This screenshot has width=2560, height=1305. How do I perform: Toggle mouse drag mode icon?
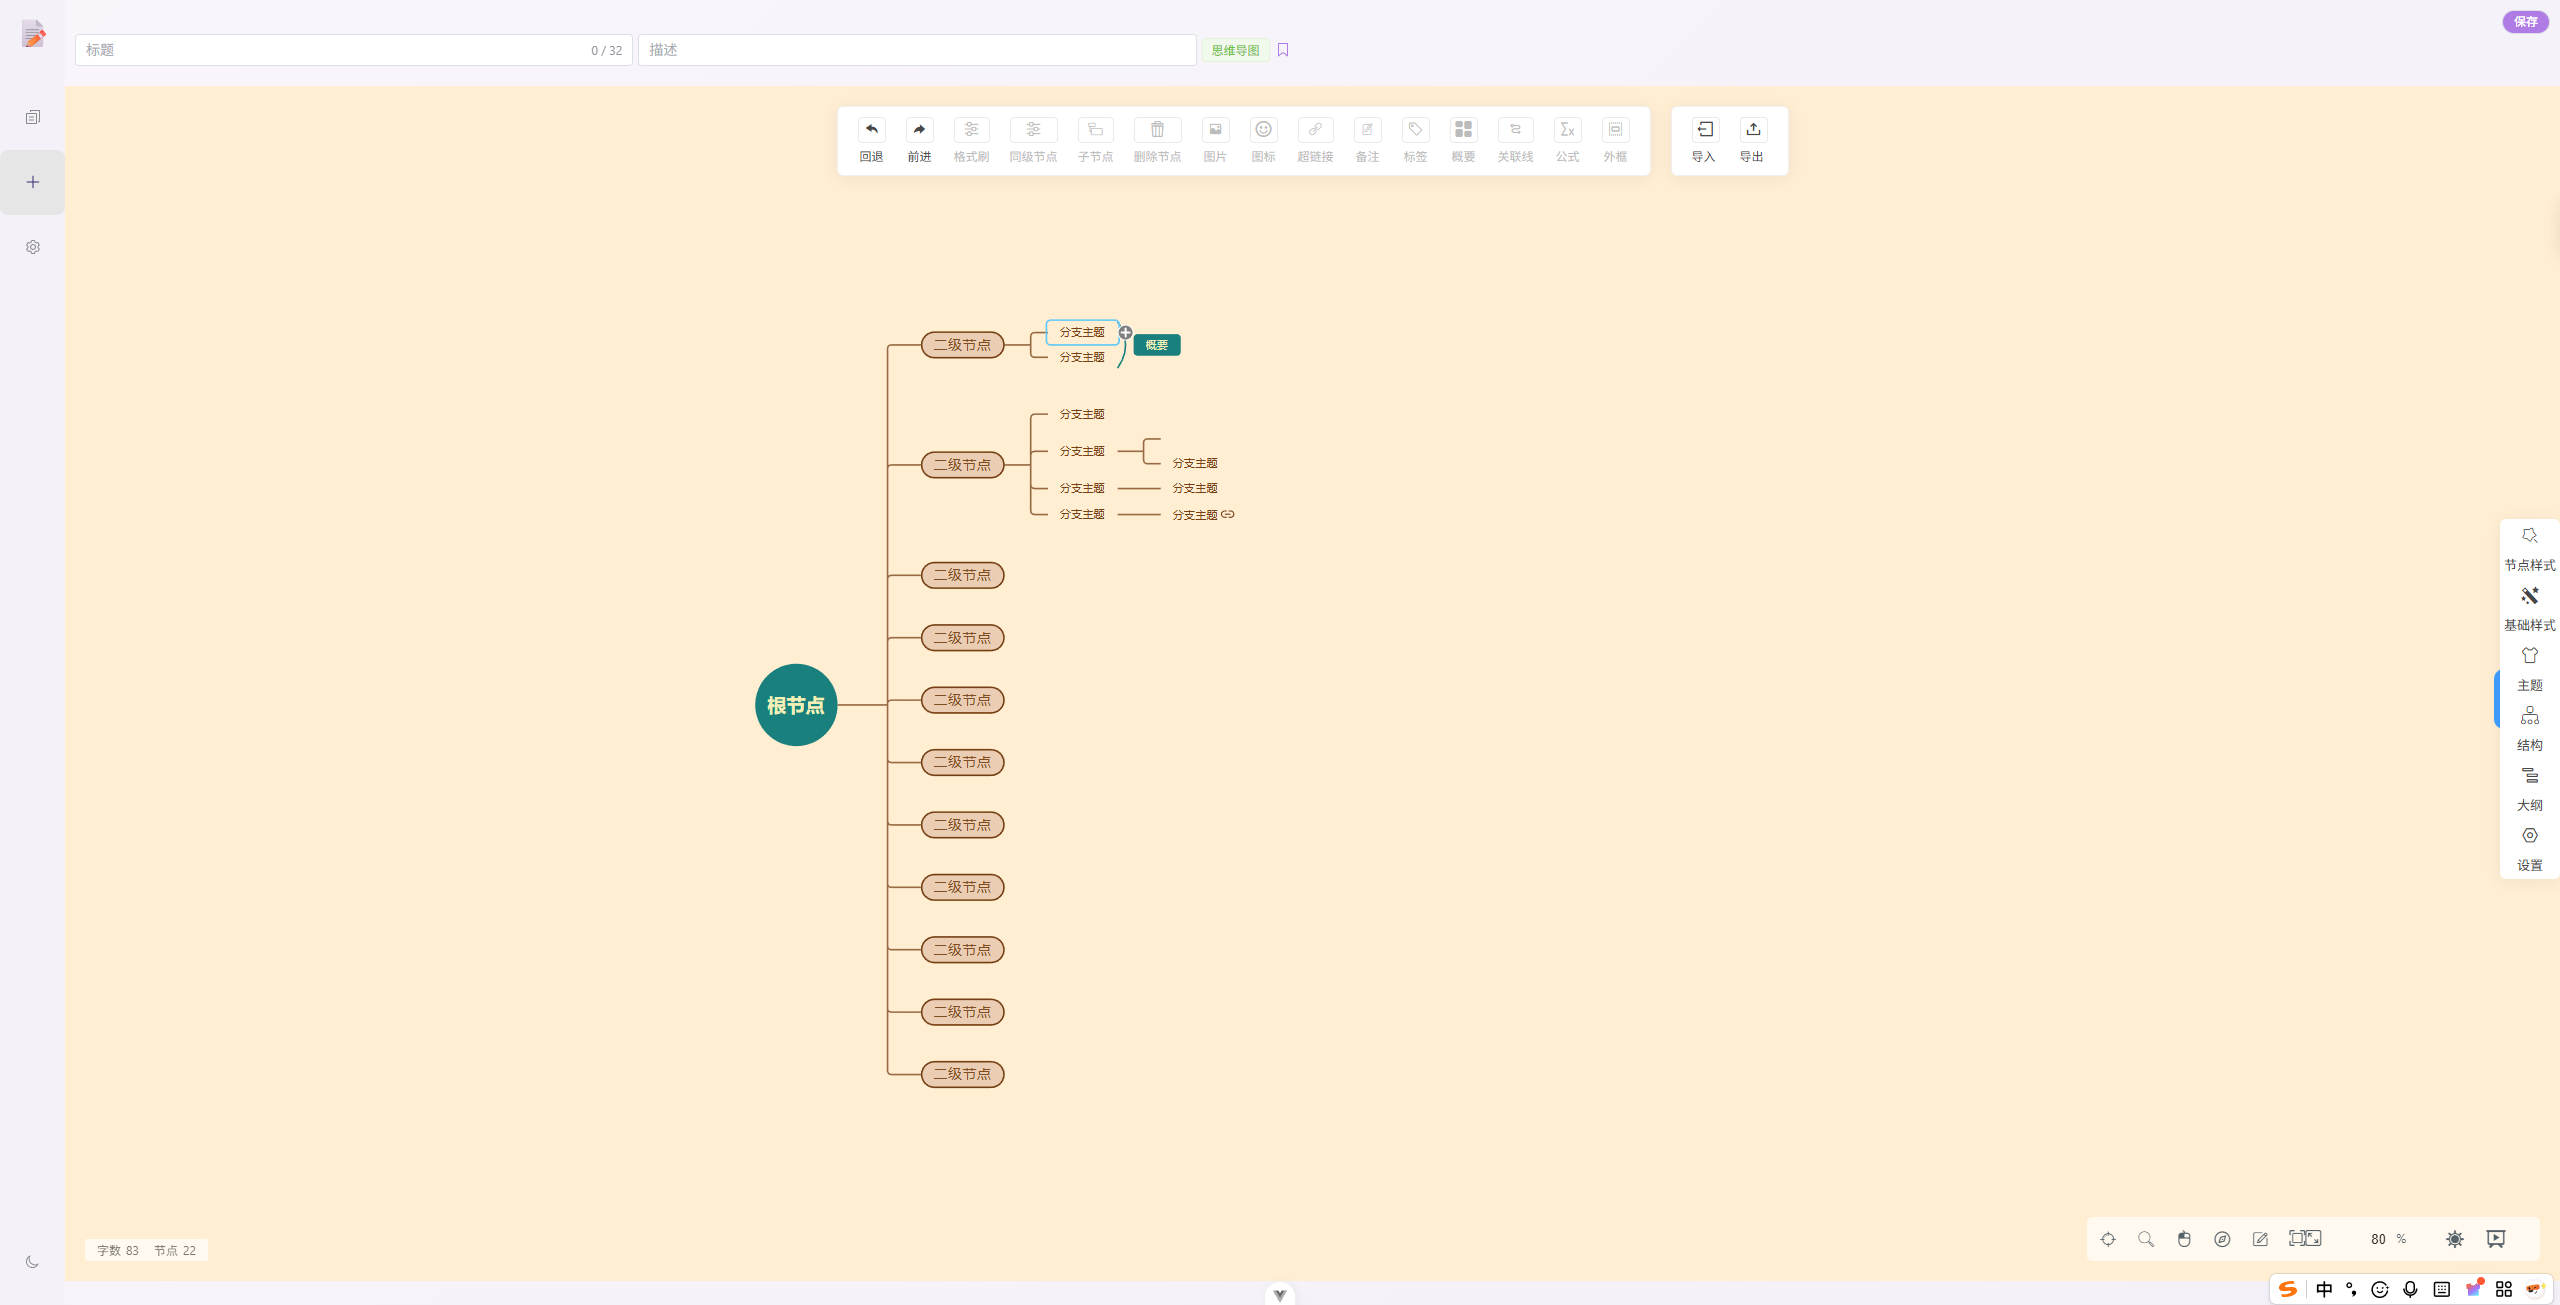(x=2184, y=1239)
